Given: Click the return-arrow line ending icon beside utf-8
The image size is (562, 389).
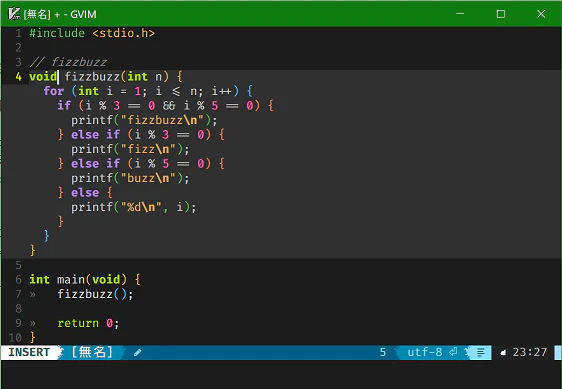Looking at the screenshot, I should (x=453, y=352).
